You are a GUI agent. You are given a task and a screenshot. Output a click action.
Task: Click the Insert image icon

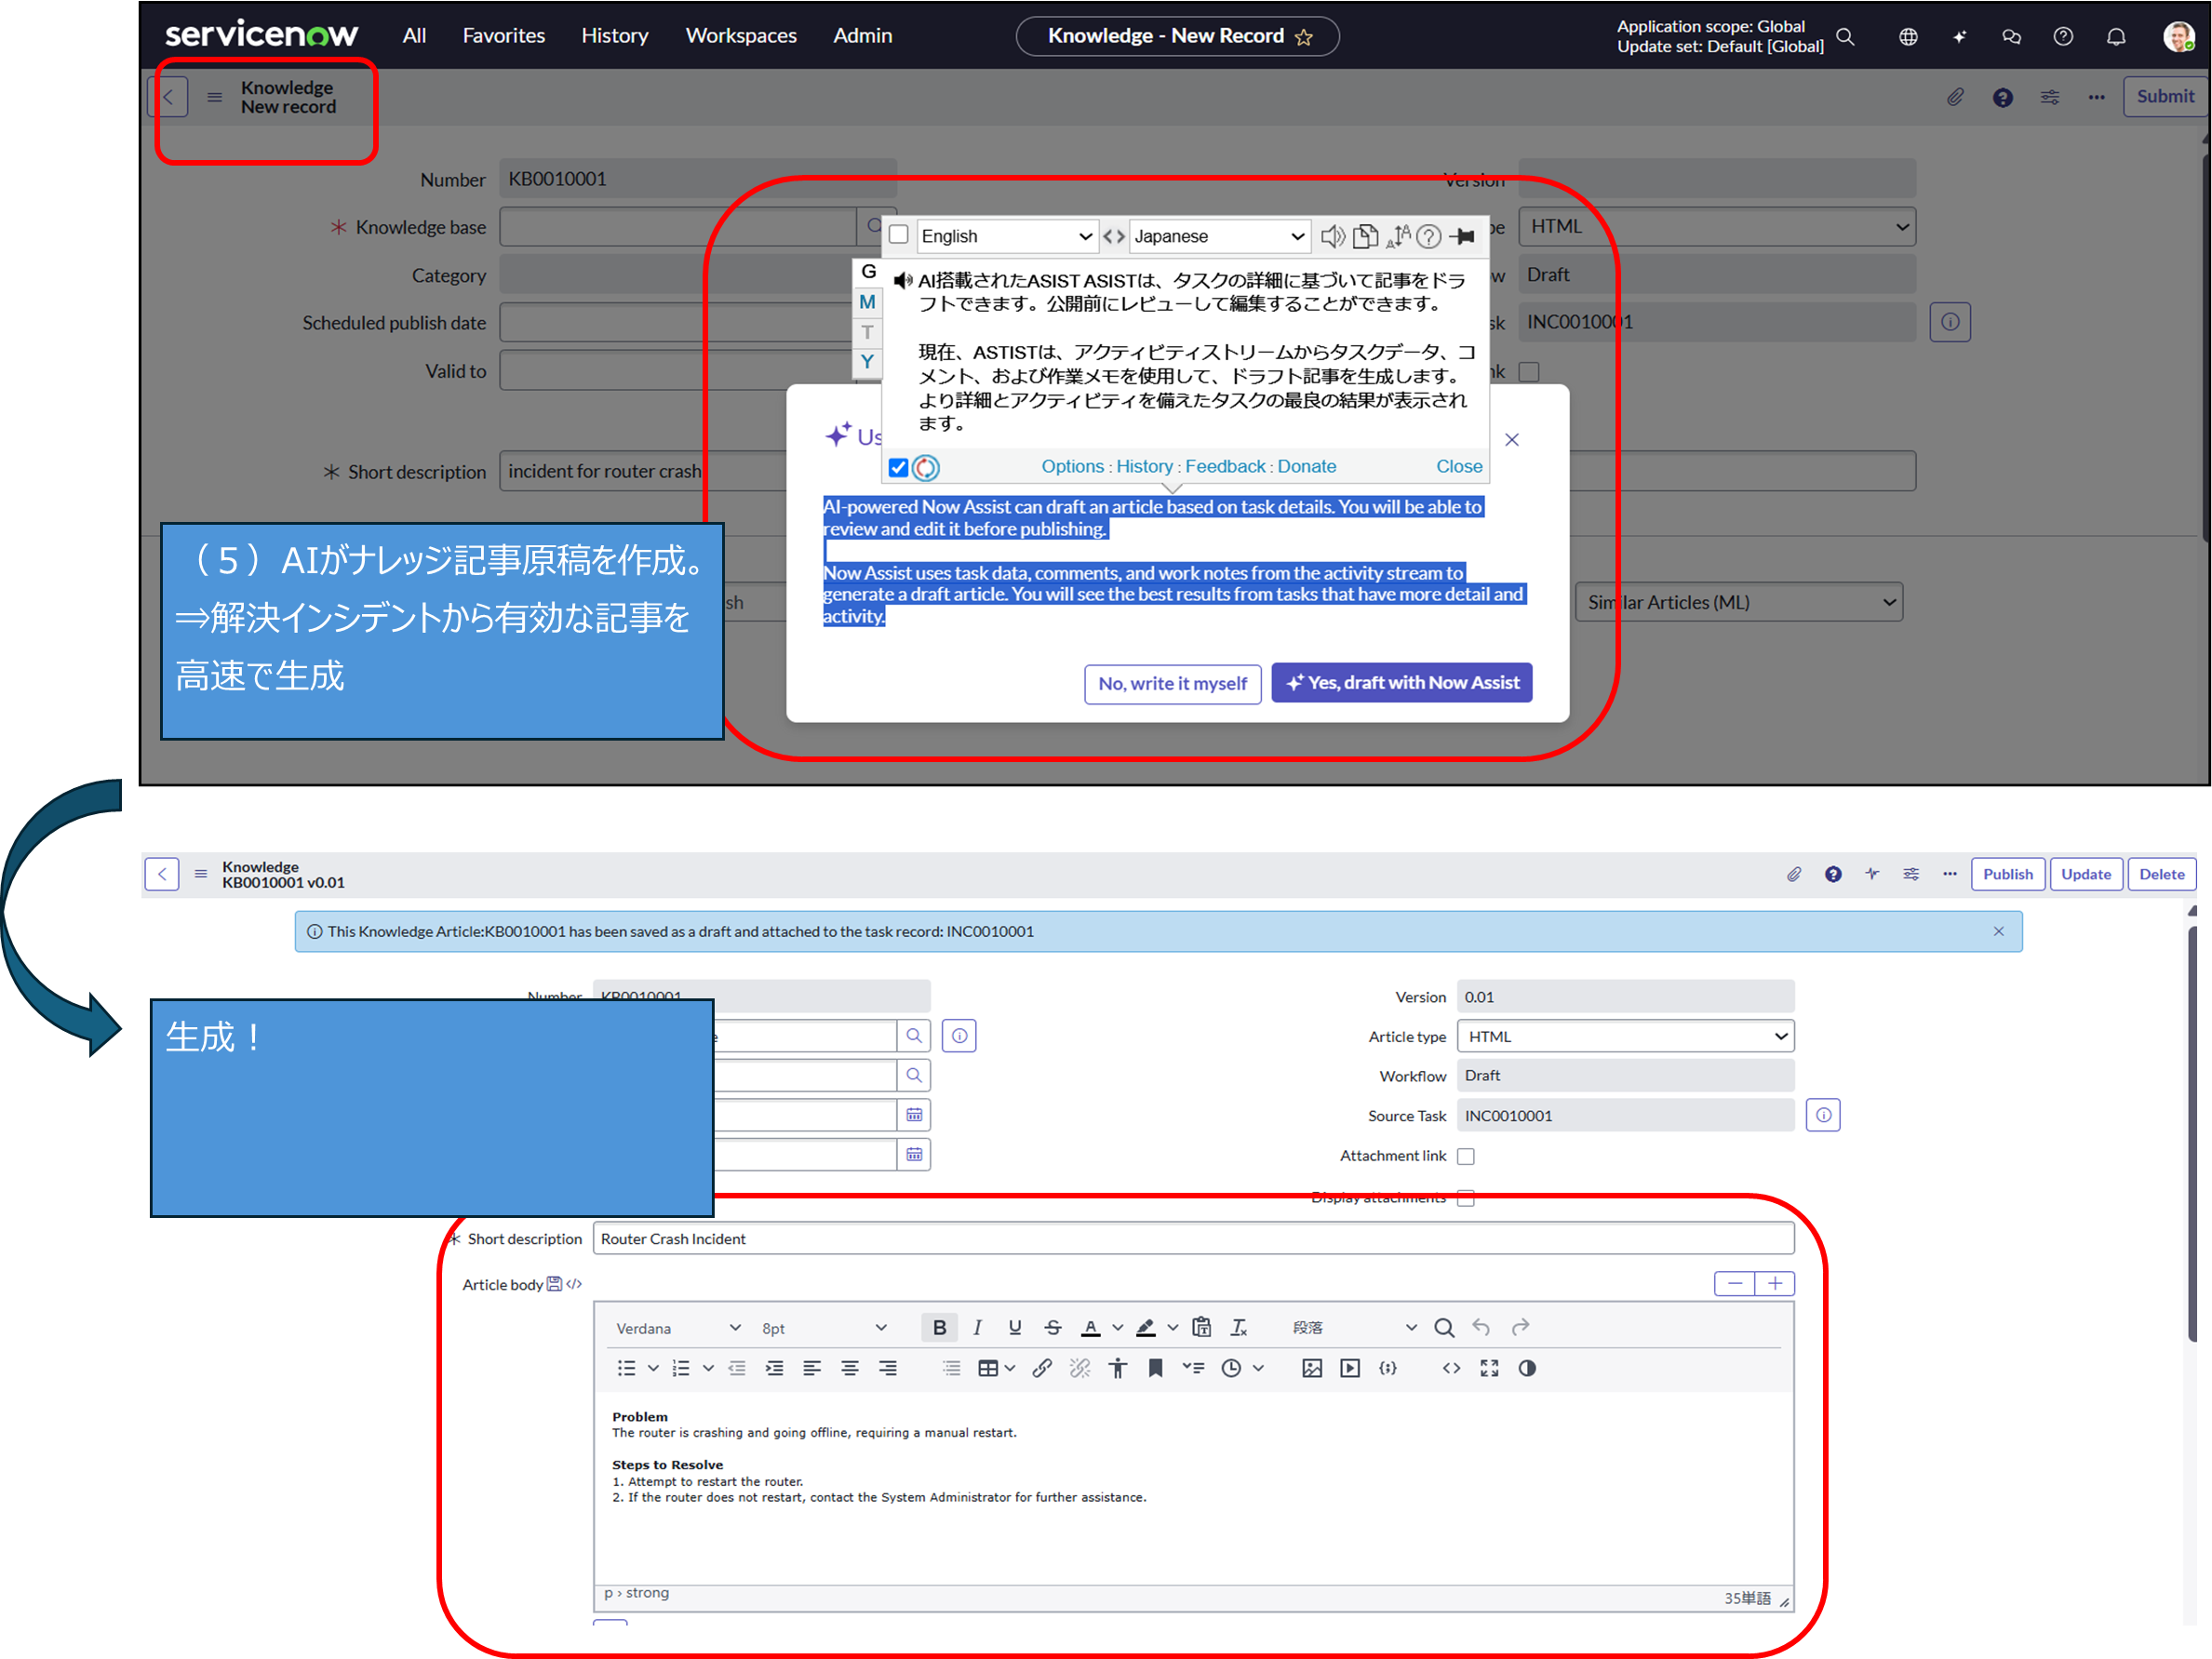tap(1312, 1368)
